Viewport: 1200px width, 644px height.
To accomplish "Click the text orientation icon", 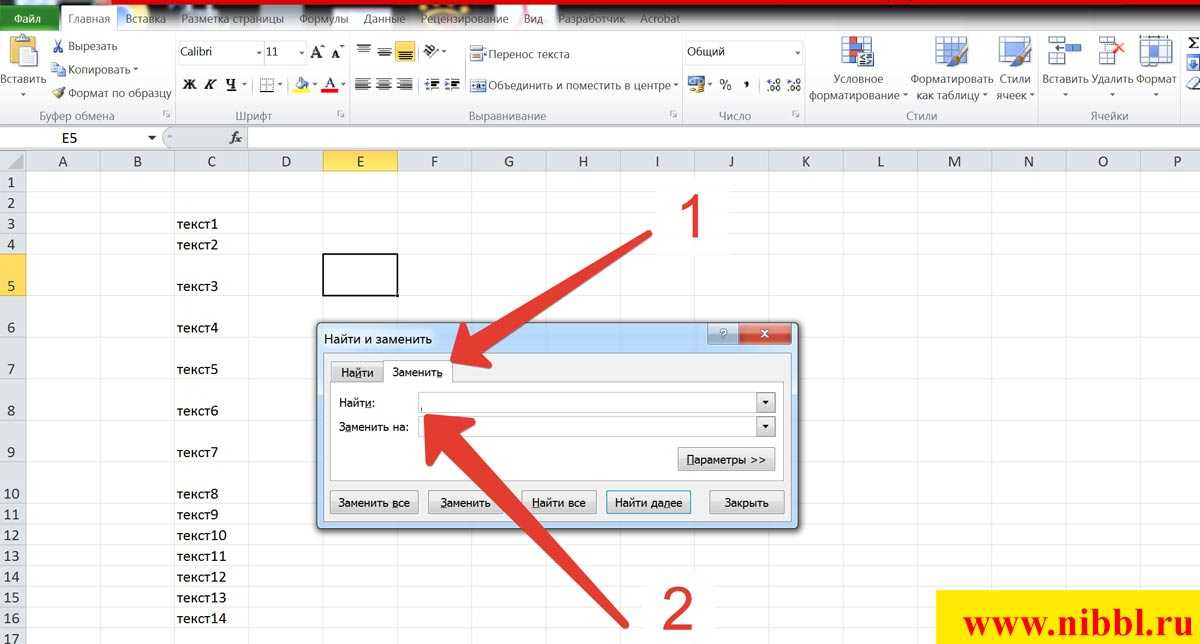I will point(431,52).
